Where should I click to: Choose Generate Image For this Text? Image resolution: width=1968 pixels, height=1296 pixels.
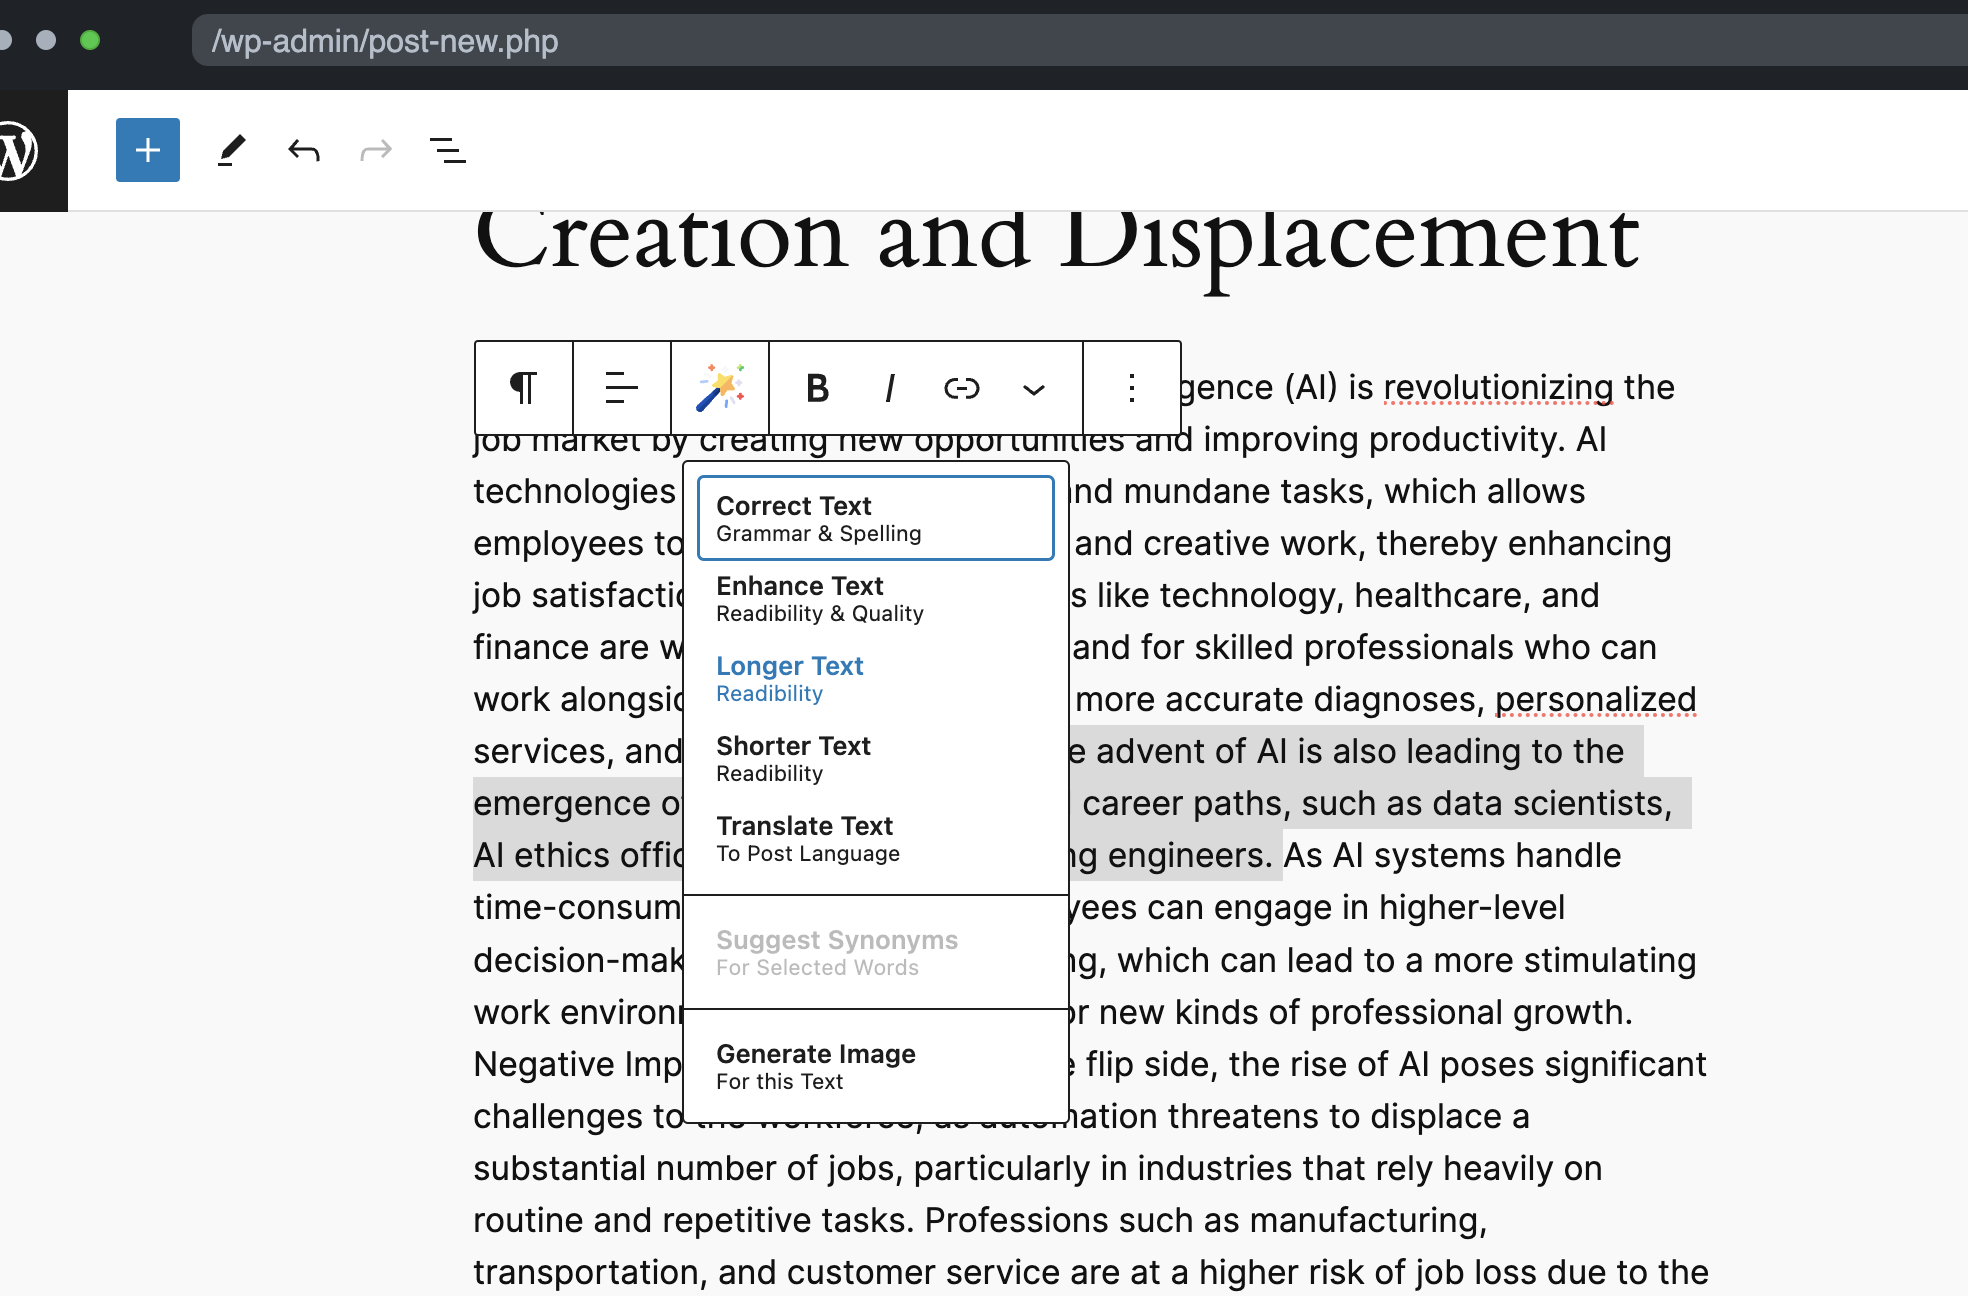[876, 1066]
